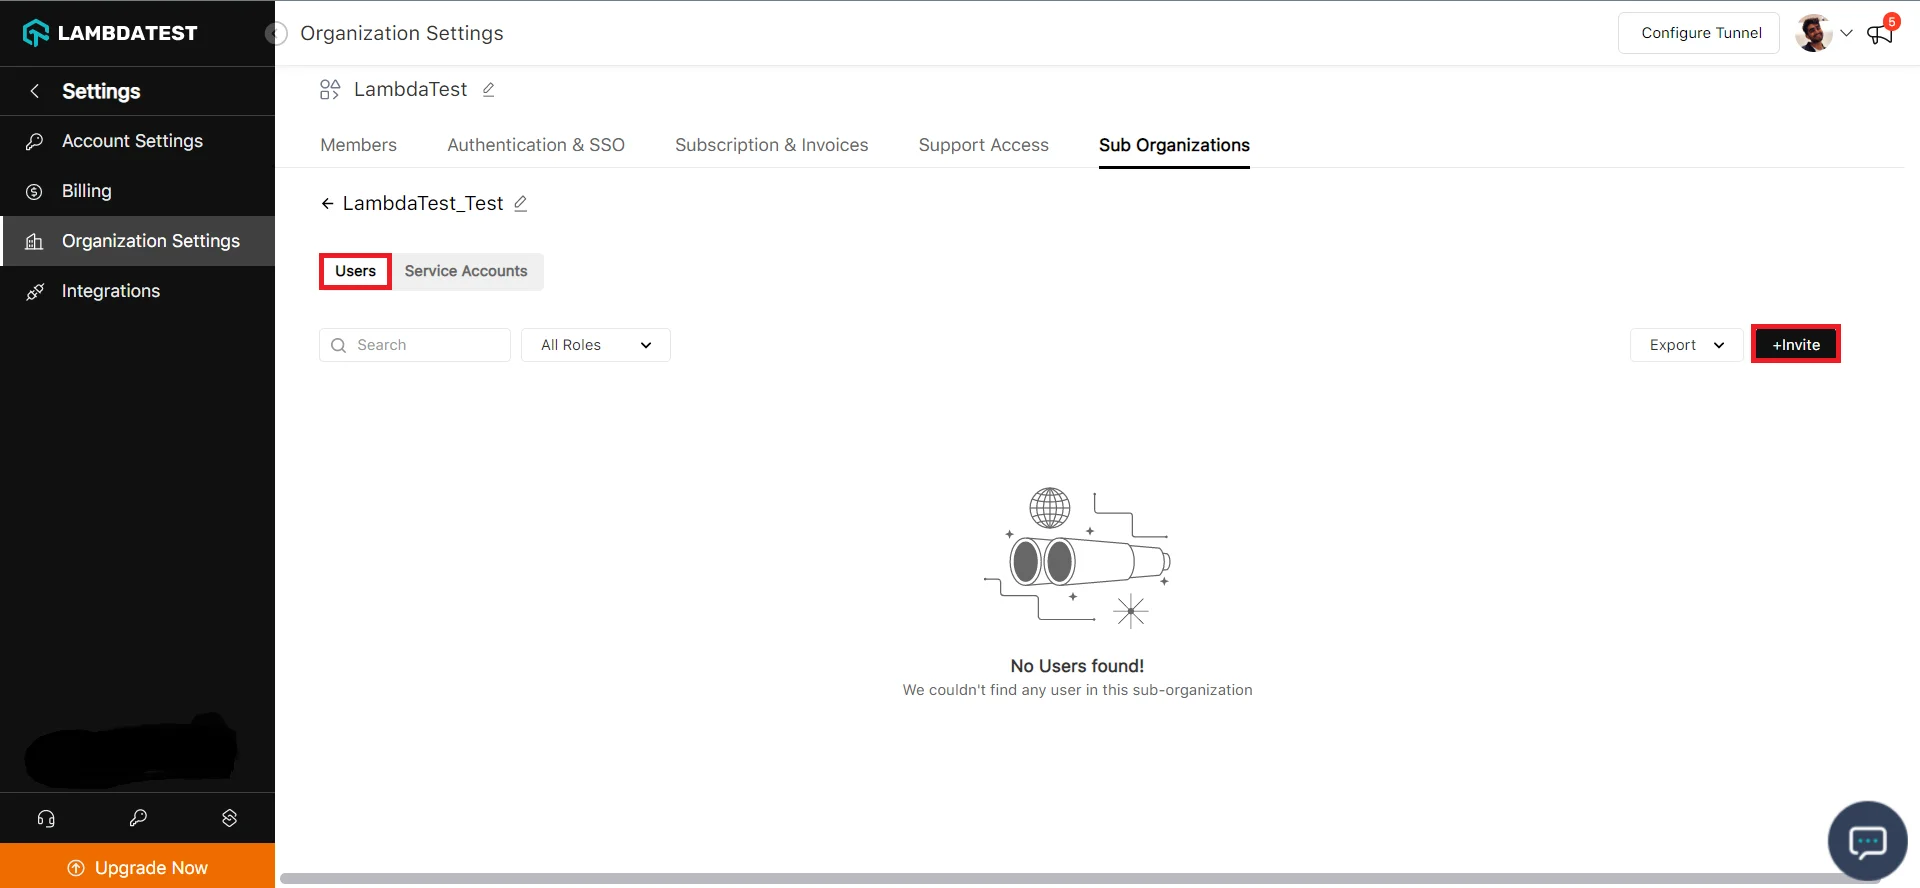Collapse the sidebar with the circular arrow

[x=276, y=34]
